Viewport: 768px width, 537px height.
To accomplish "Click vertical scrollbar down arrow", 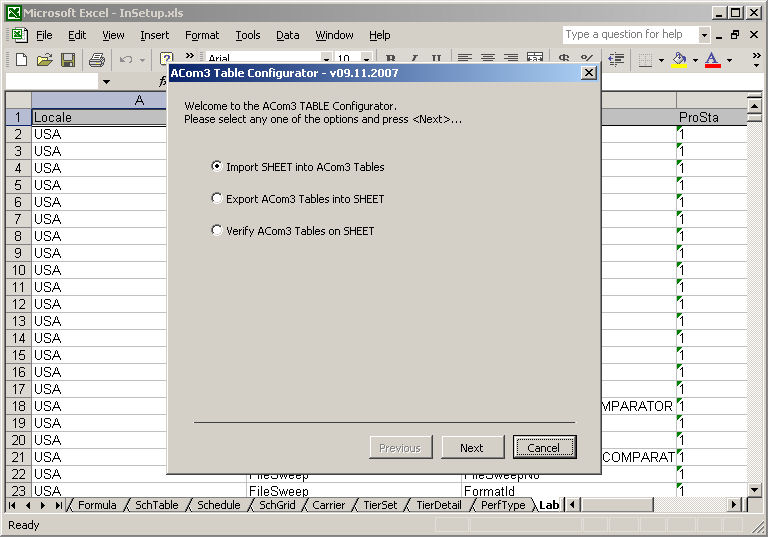I will pyautogui.click(x=754, y=488).
